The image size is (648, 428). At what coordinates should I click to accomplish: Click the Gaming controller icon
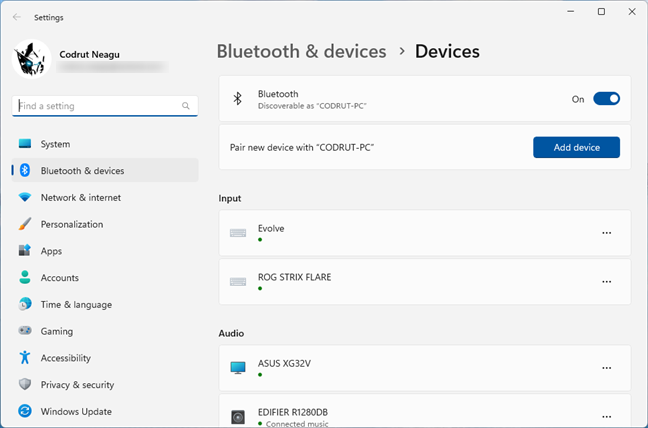25,331
